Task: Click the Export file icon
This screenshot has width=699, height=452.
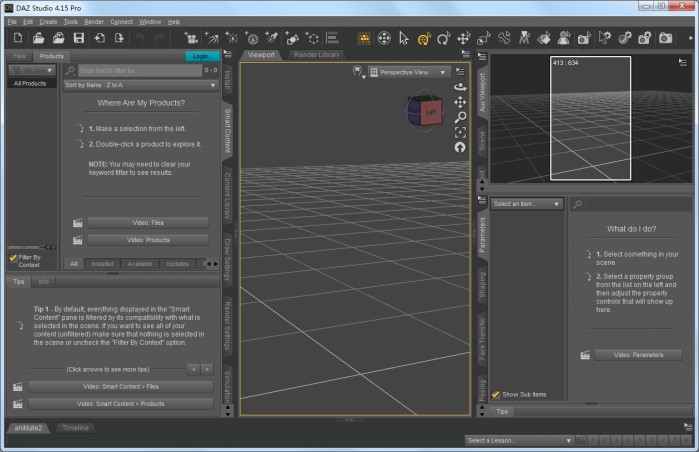Action: (119, 38)
